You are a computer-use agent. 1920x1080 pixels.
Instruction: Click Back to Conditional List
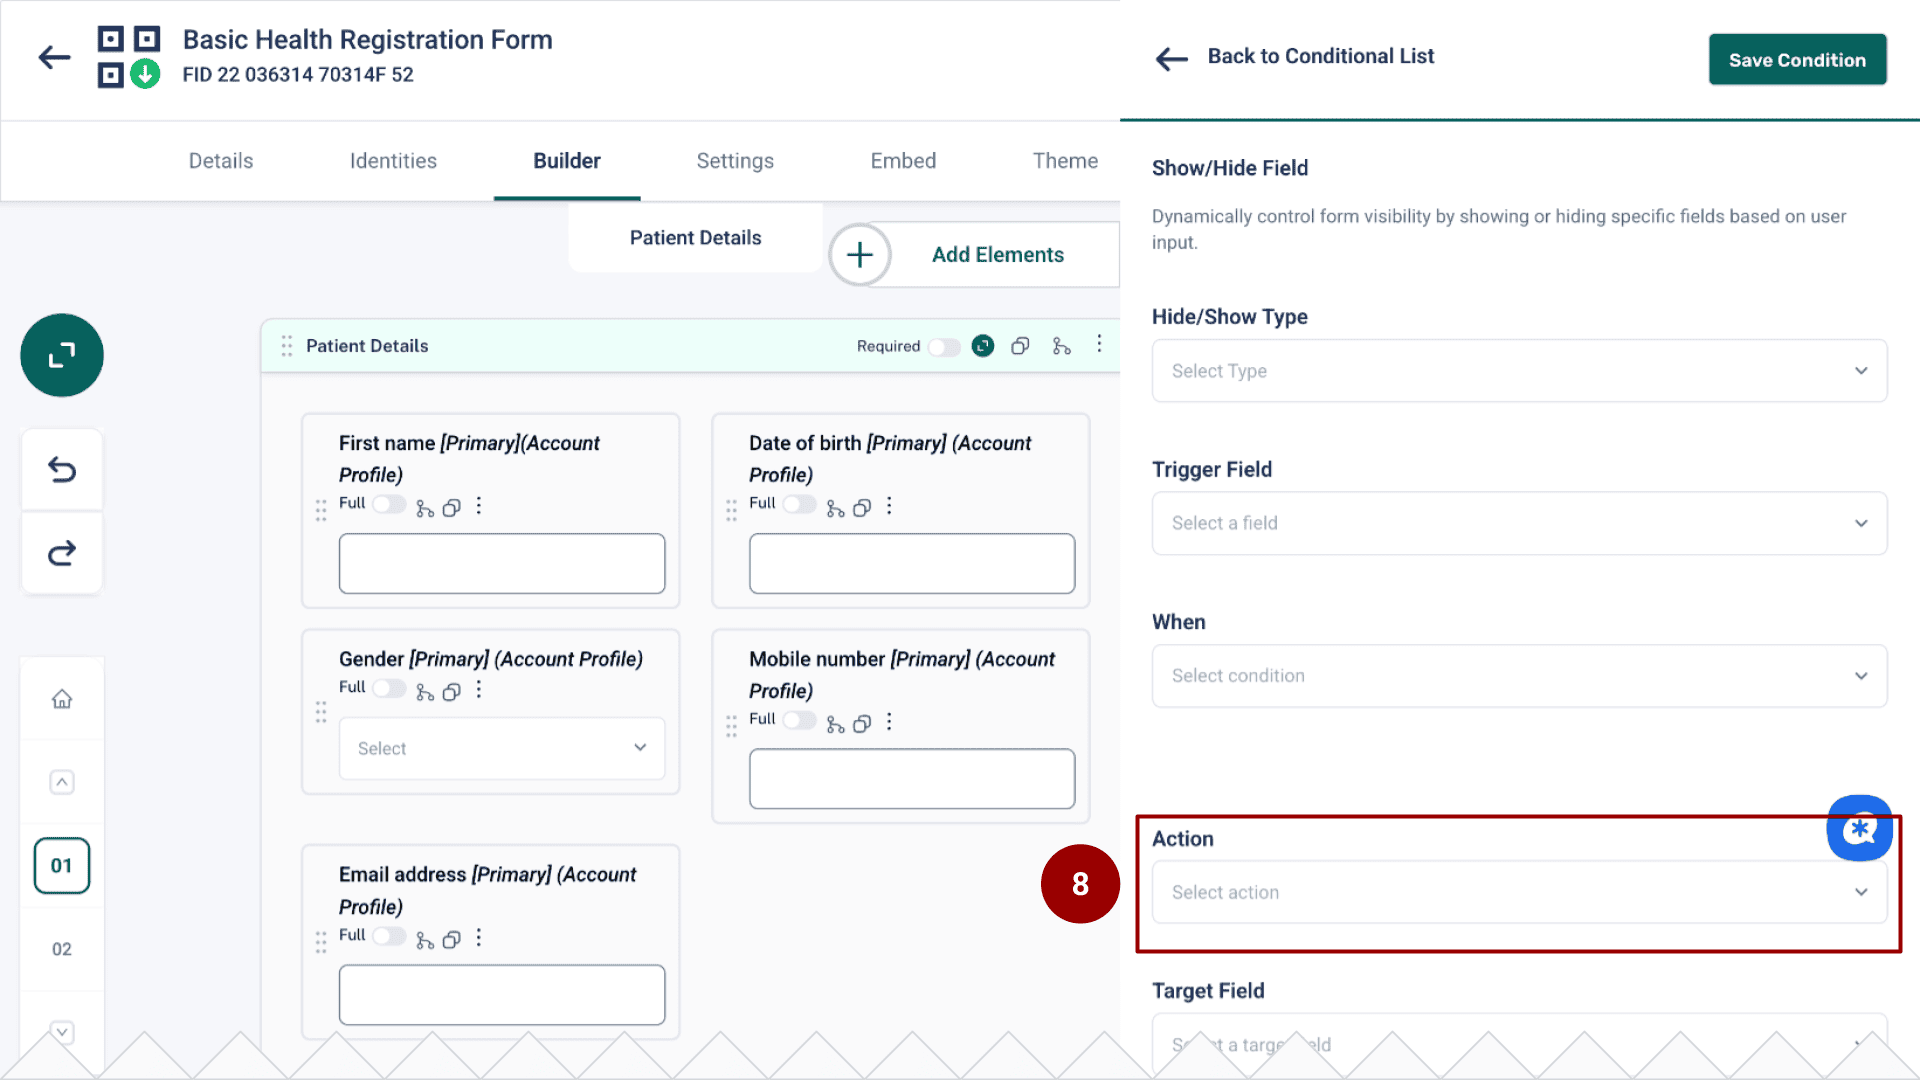pyautogui.click(x=1320, y=56)
